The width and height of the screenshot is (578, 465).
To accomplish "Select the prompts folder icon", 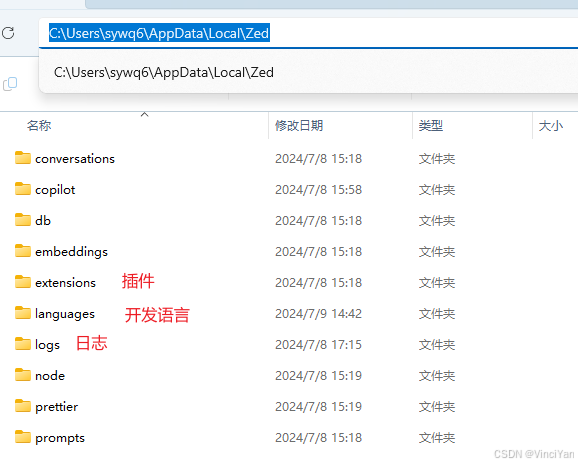I will [x=23, y=437].
